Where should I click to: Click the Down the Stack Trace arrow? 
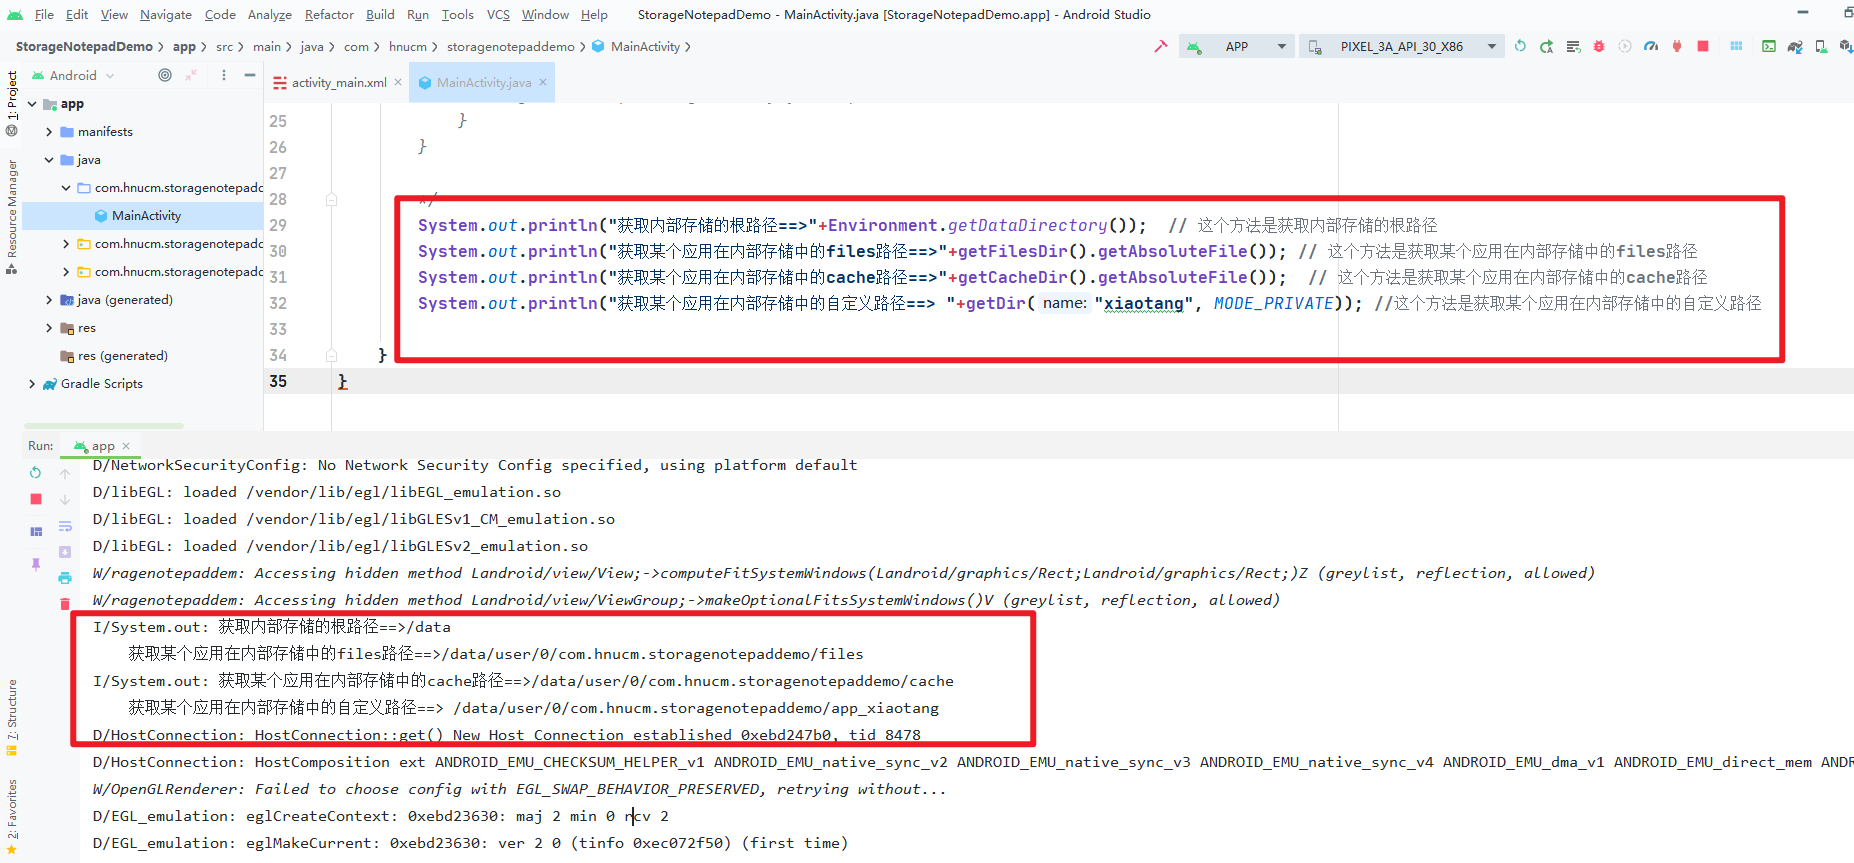point(65,499)
